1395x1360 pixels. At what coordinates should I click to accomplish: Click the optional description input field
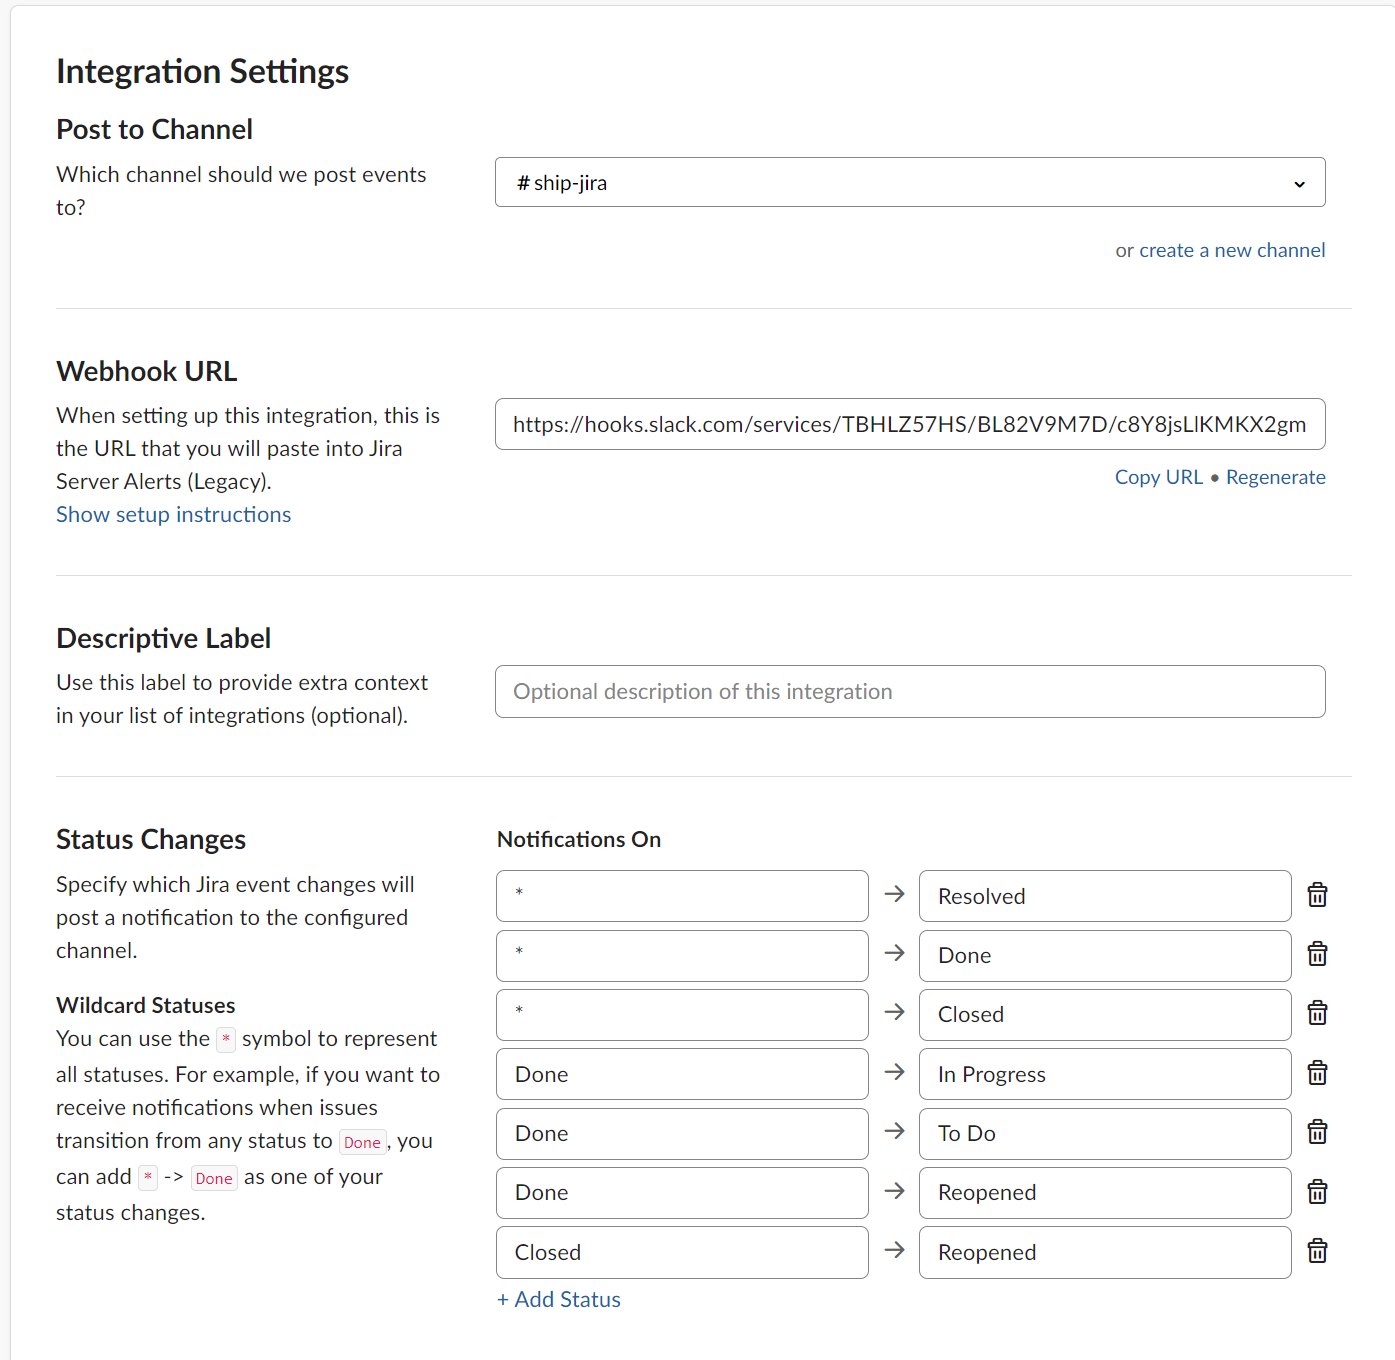(910, 691)
